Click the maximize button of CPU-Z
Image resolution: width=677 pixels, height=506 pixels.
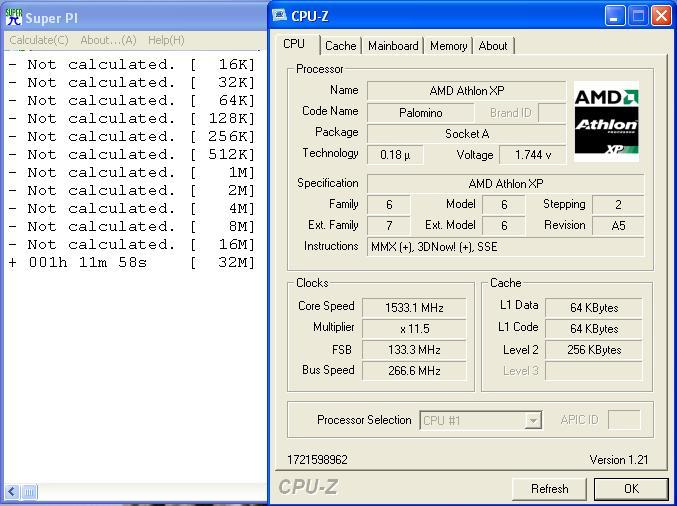(x=638, y=16)
